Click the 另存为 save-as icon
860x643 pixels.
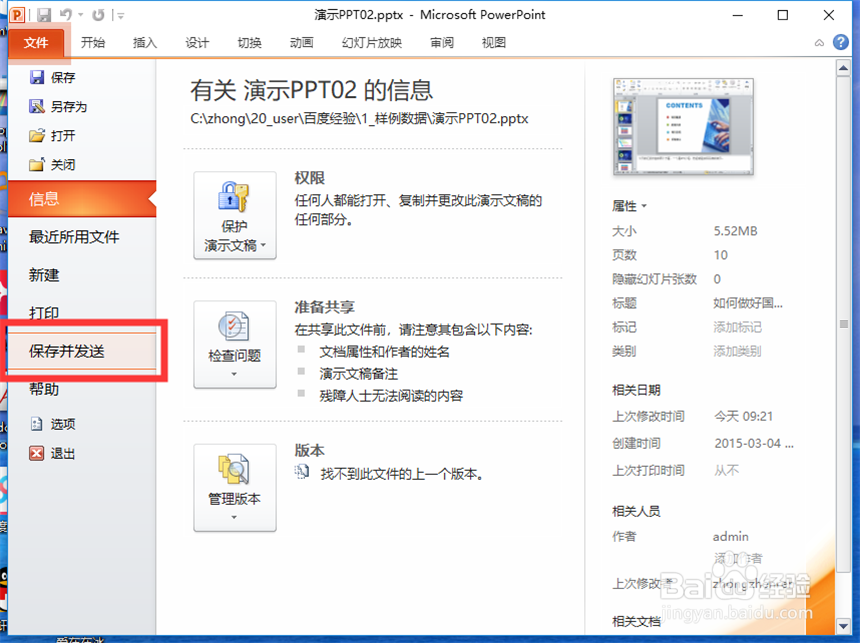coord(37,106)
